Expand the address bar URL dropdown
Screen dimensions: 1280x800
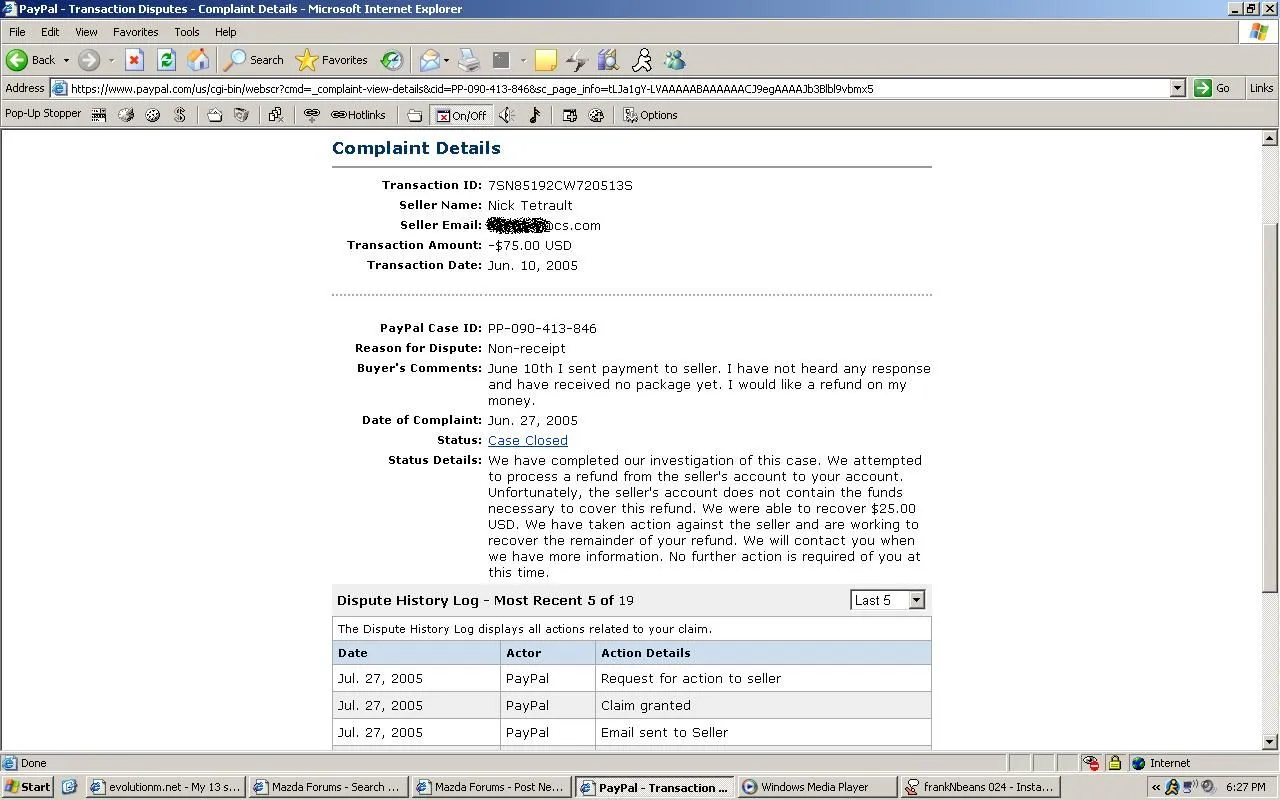(x=1177, y=88)
